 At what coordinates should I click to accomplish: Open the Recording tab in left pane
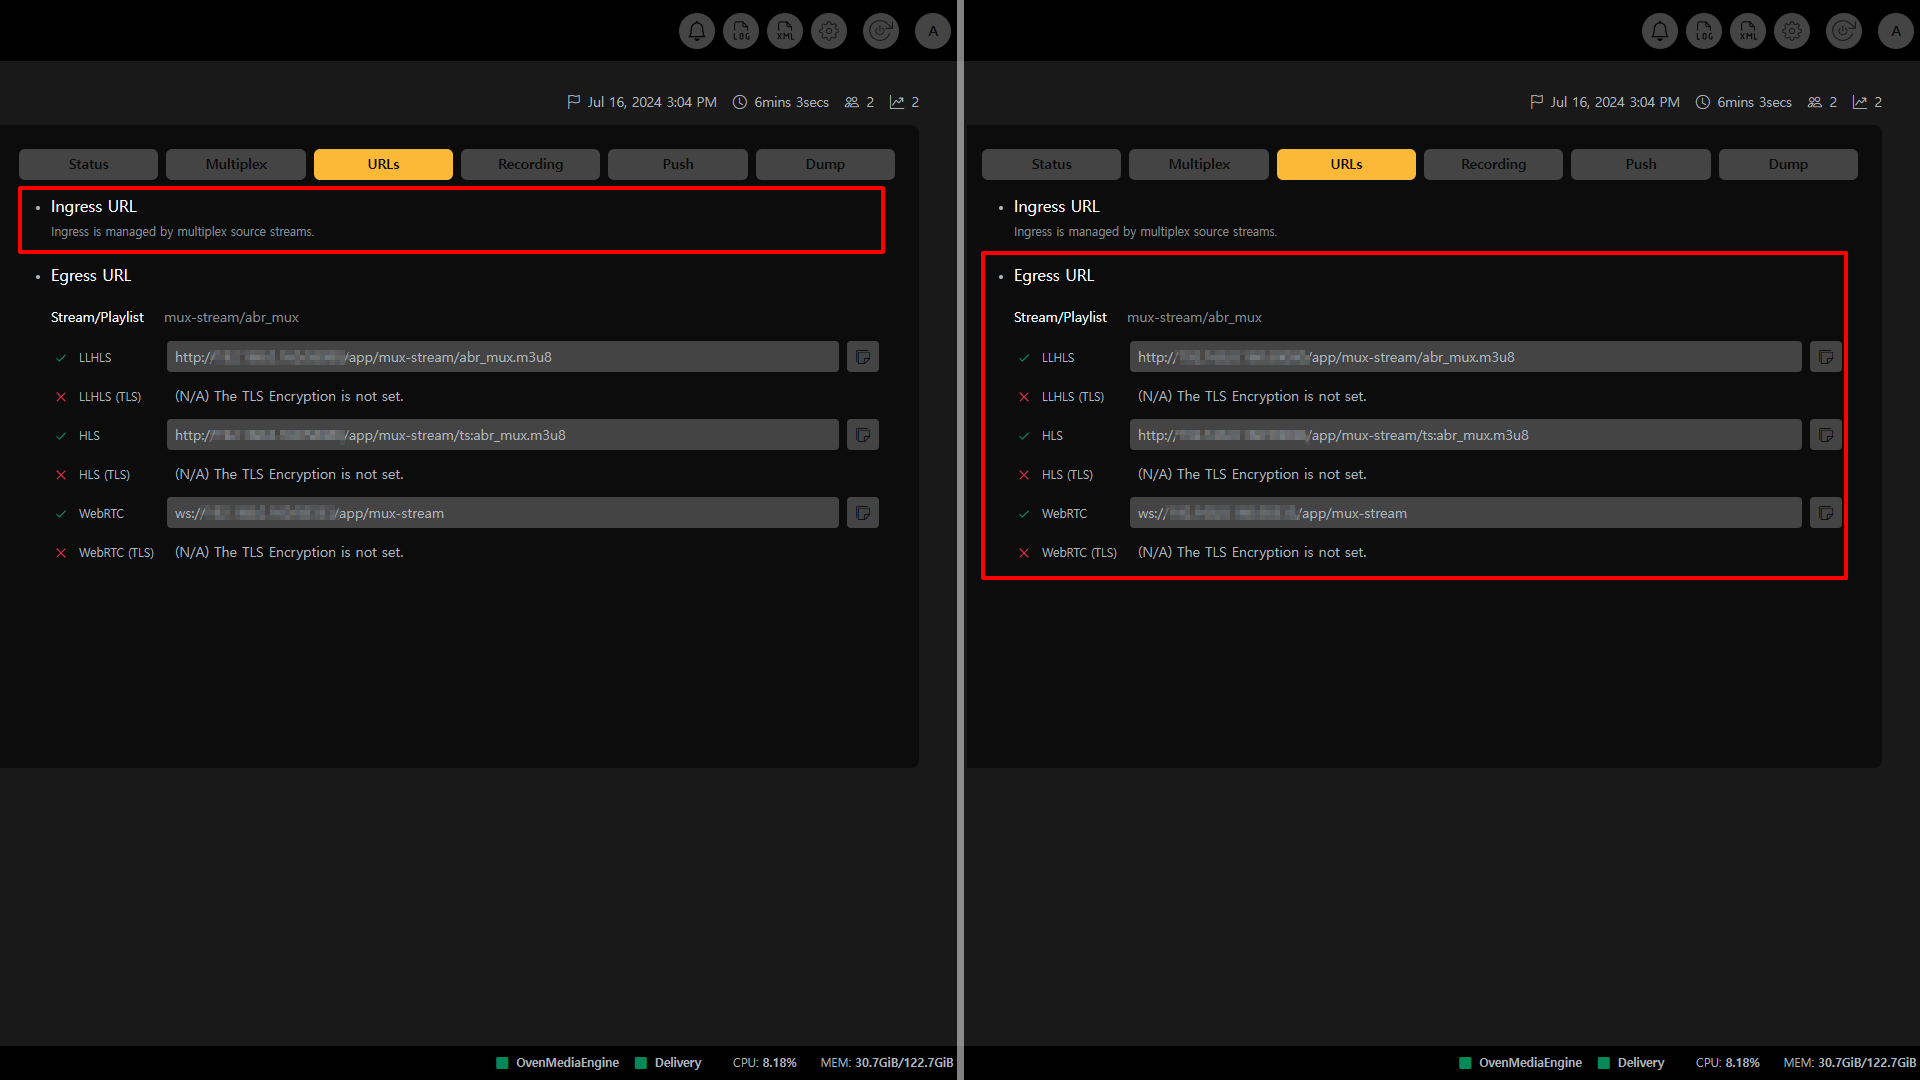click(530, 164)
